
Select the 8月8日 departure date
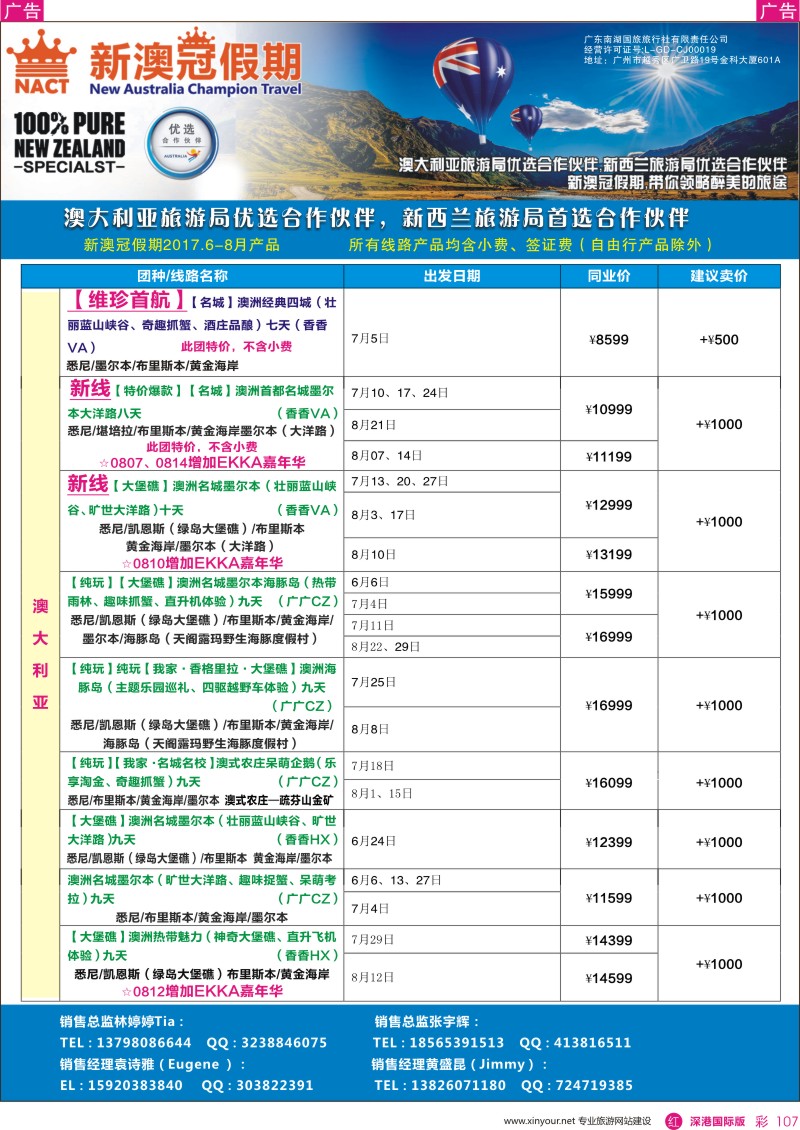(x=370, y=729)
